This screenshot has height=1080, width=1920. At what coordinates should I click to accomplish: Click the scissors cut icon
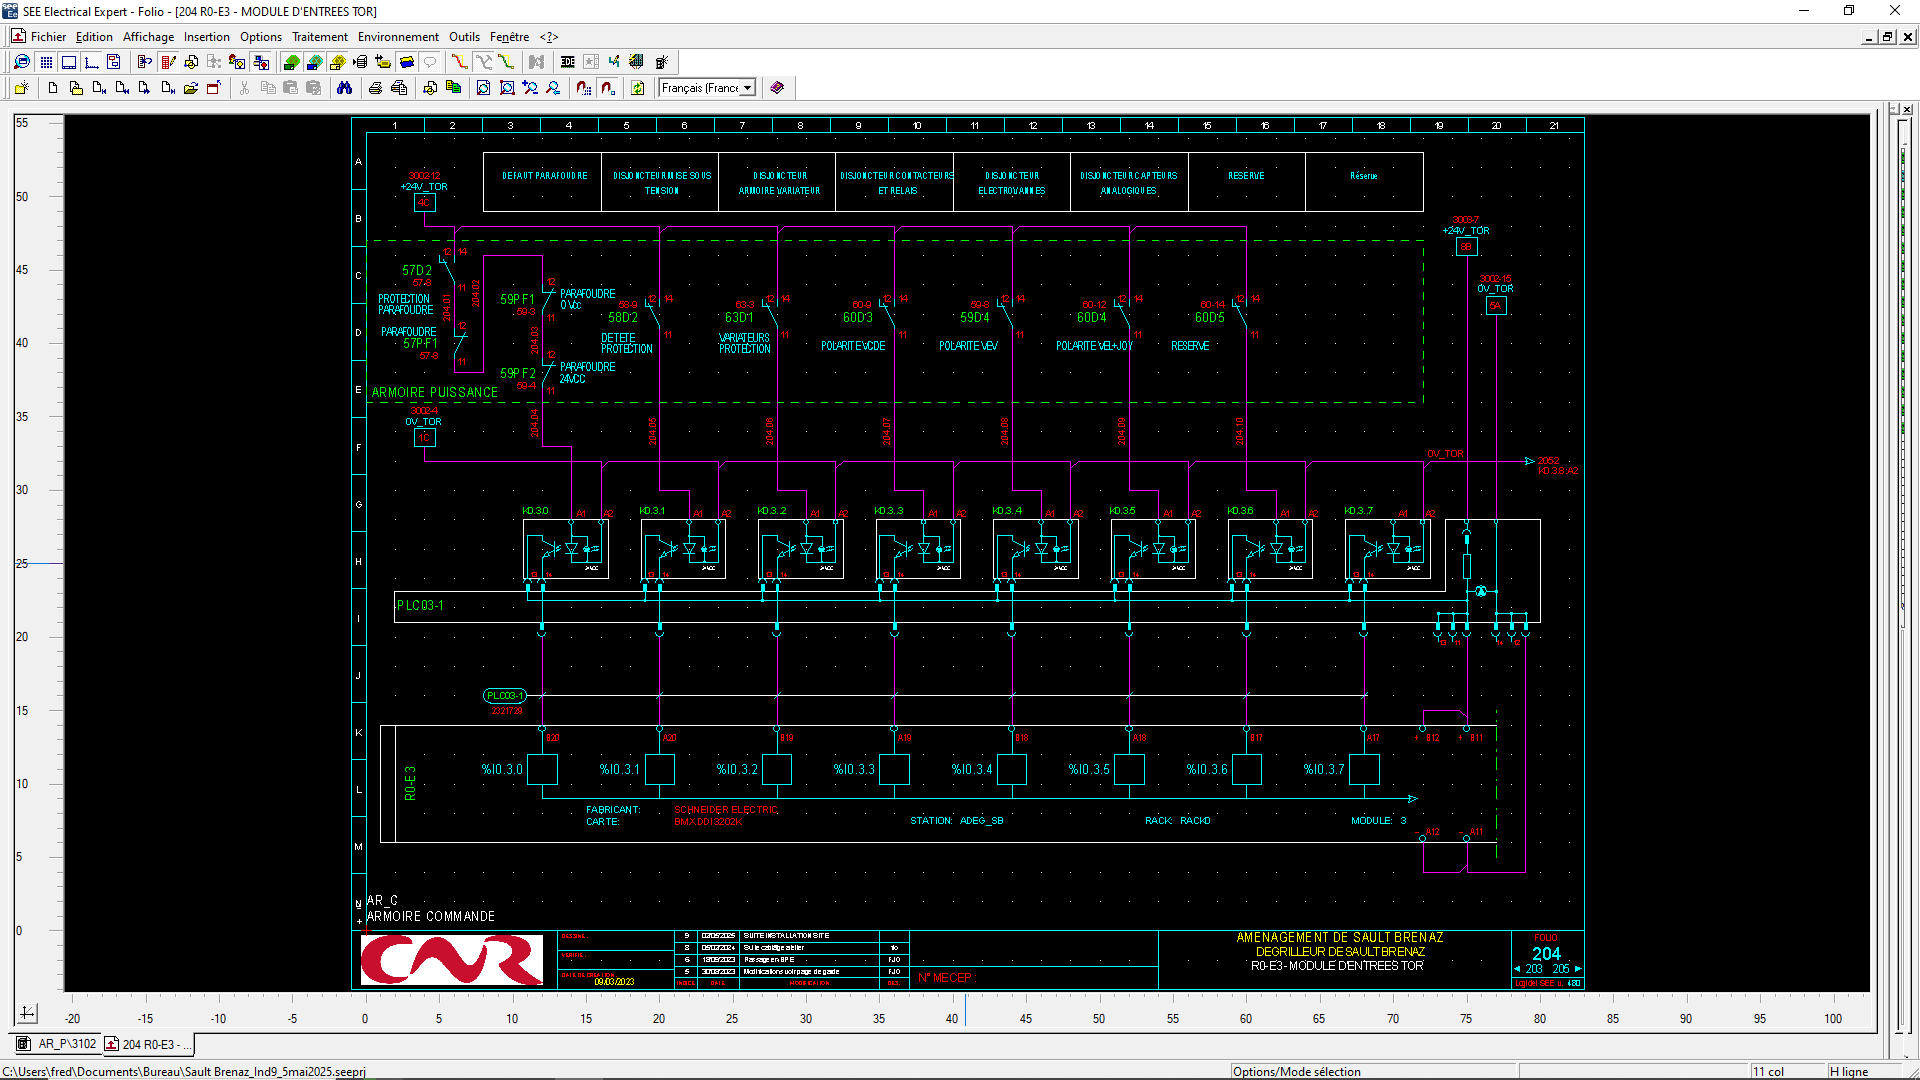[244, 88]
